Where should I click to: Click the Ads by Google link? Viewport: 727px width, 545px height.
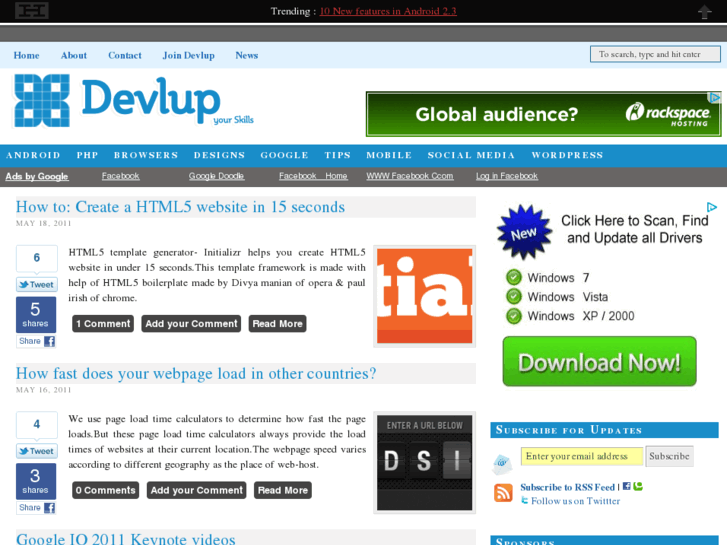point(37,176)
